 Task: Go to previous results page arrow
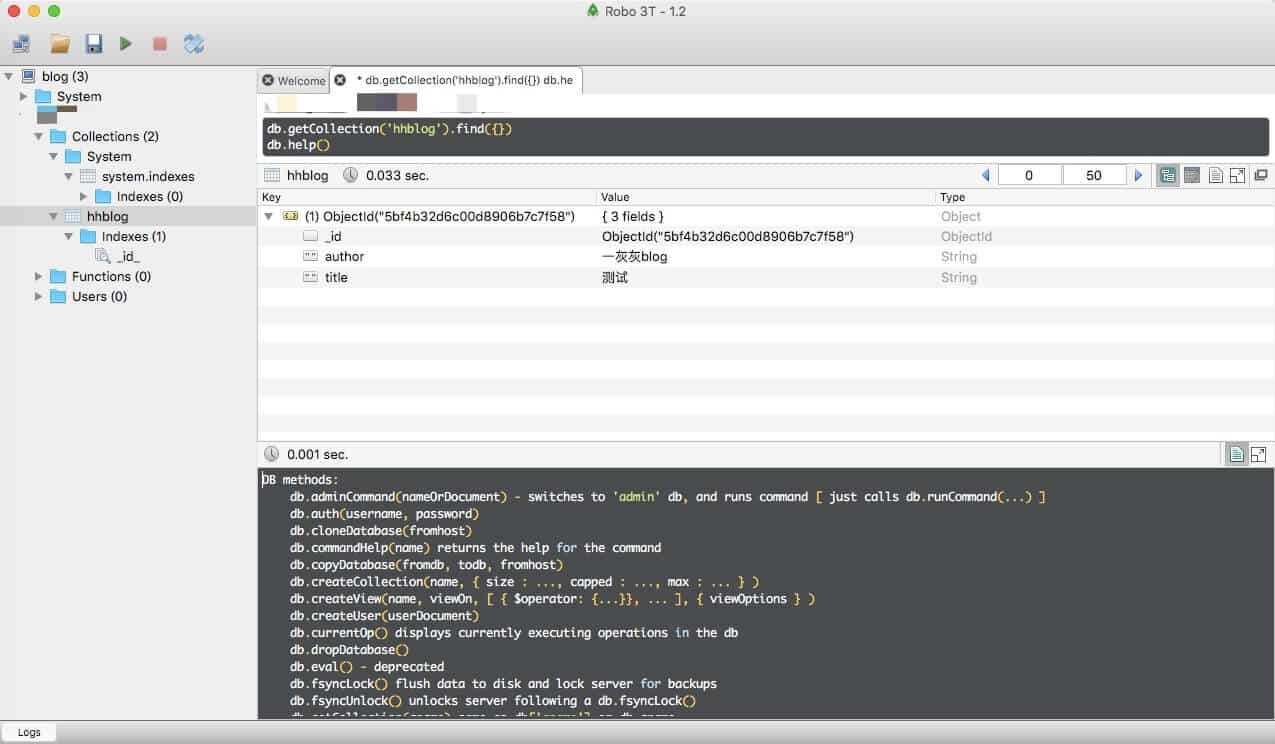click(x=986, y=175)
